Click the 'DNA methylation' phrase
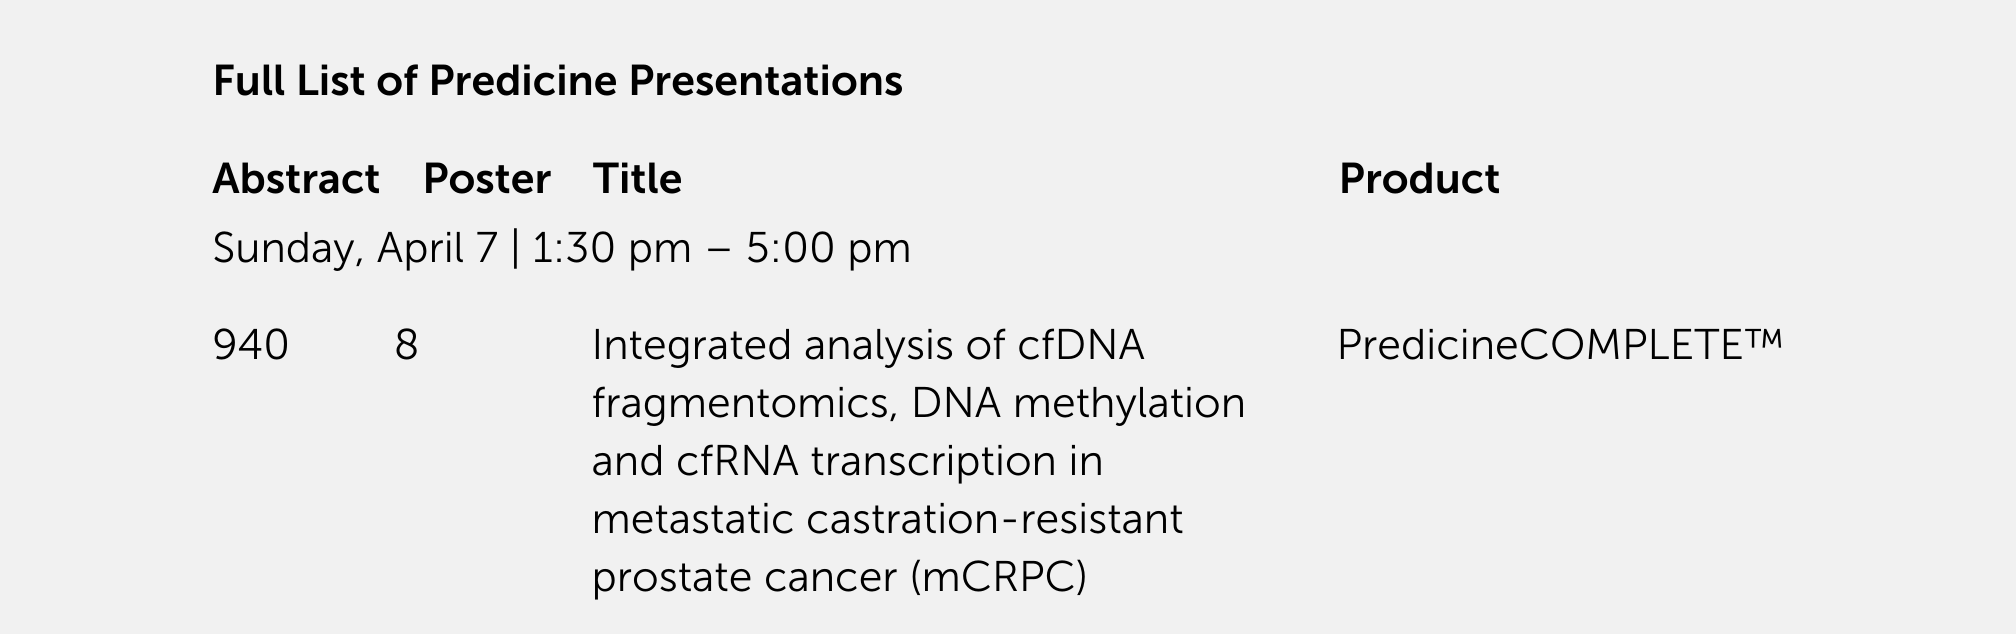This screenshot has width=2016, height=634. click(1078, 404)
